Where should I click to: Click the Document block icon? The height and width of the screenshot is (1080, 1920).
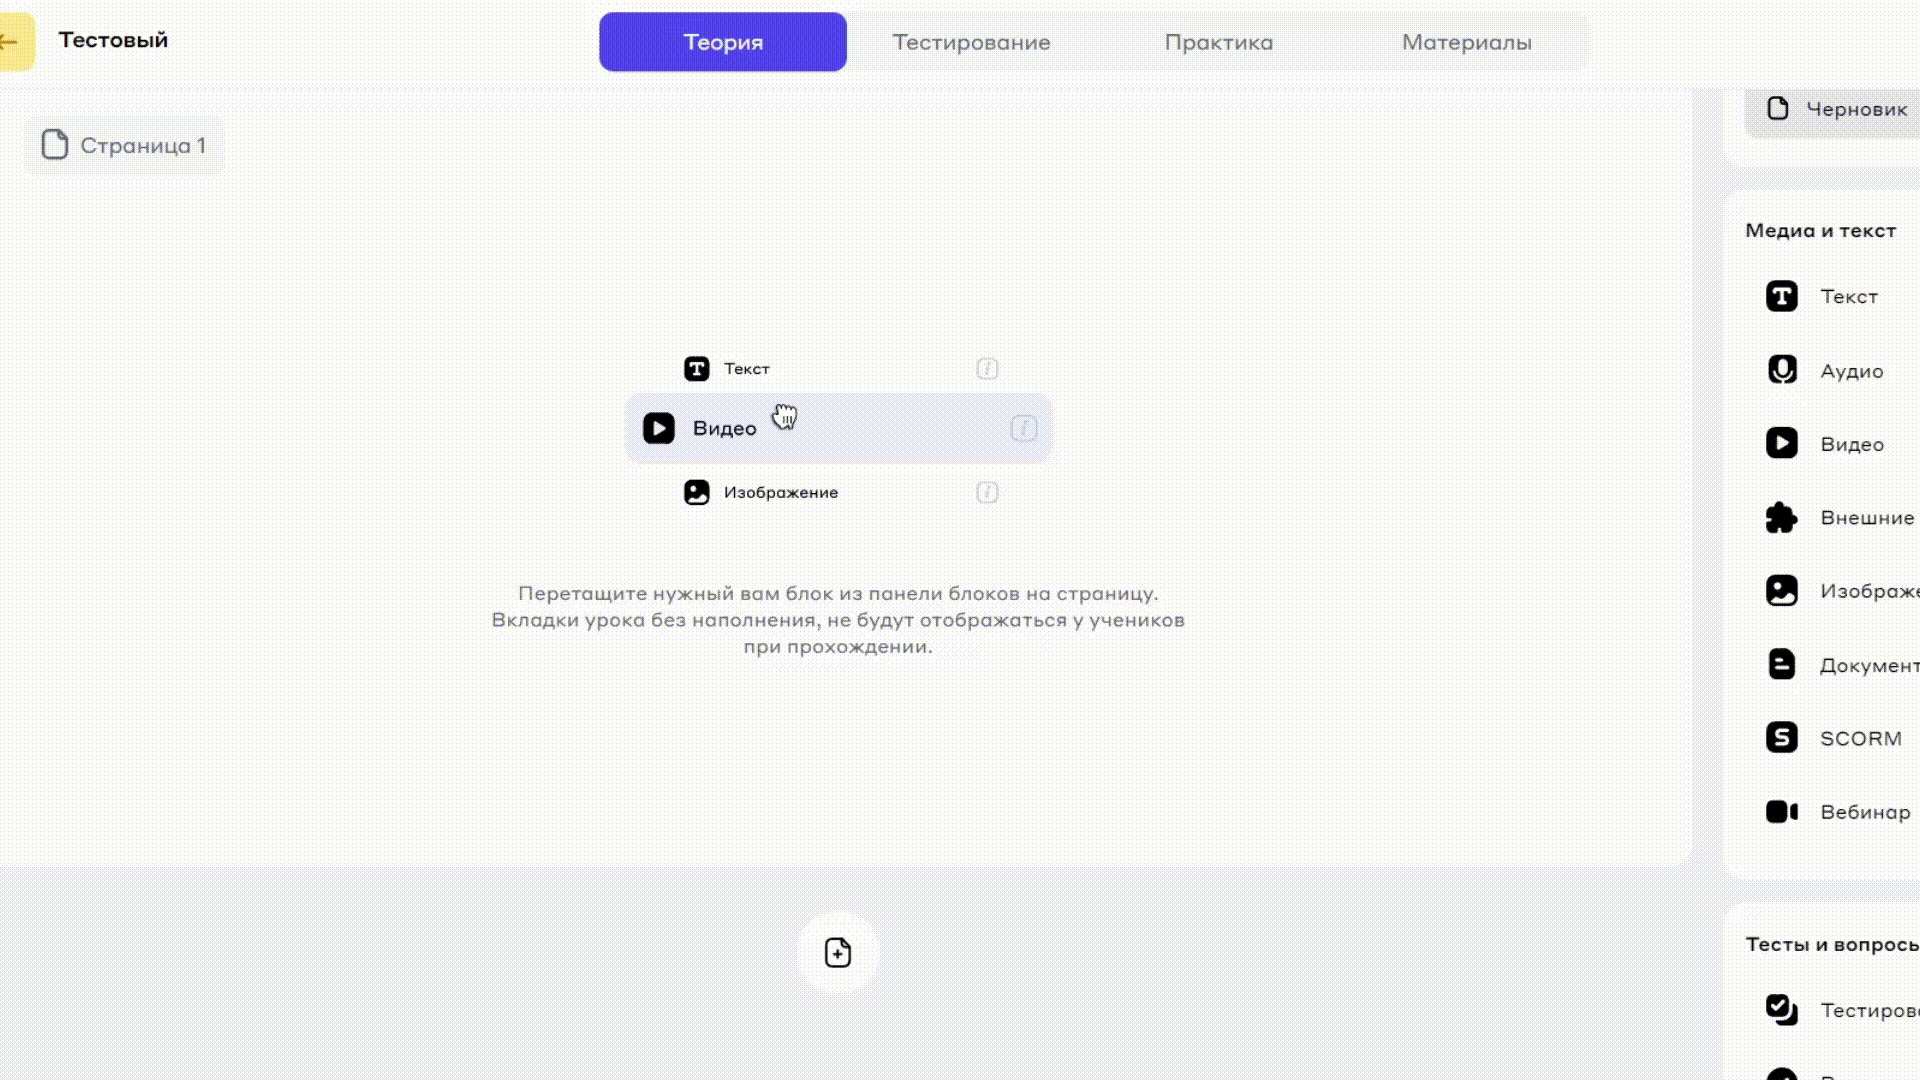coord(1781,665)
